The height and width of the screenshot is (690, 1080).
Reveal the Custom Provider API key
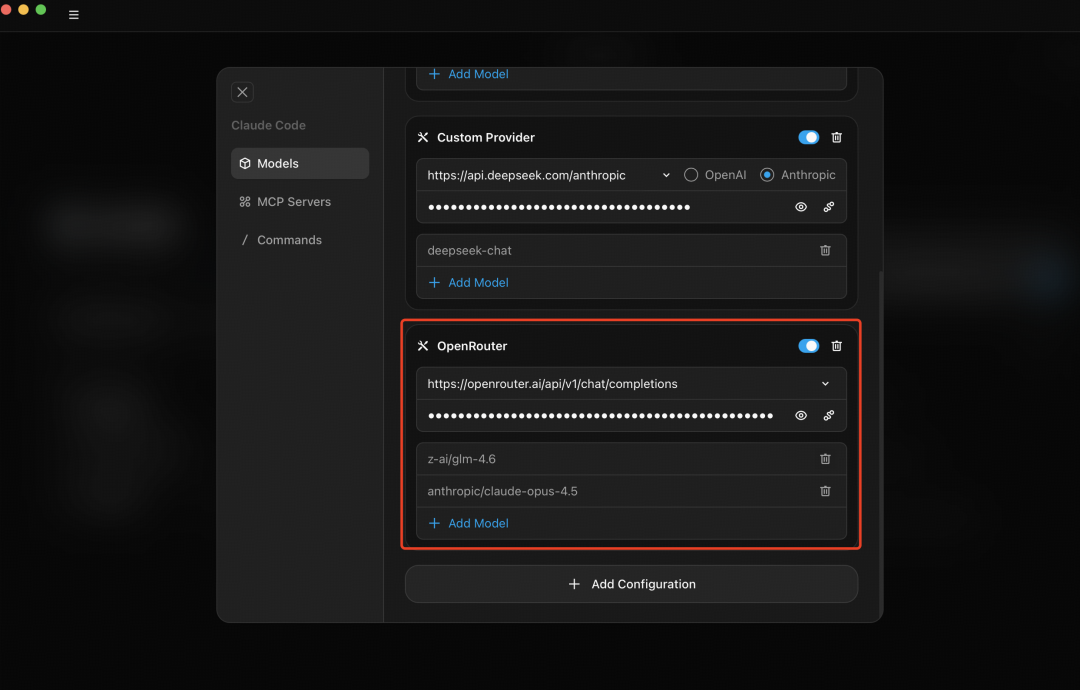(801, 207)
